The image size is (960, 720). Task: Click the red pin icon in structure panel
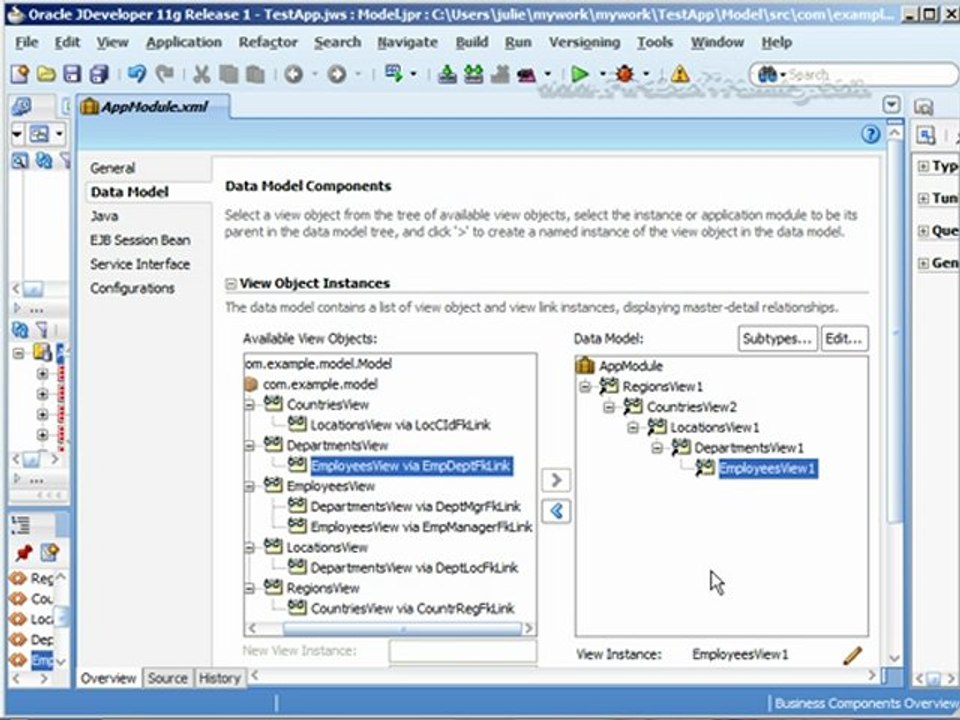point(23,552)
